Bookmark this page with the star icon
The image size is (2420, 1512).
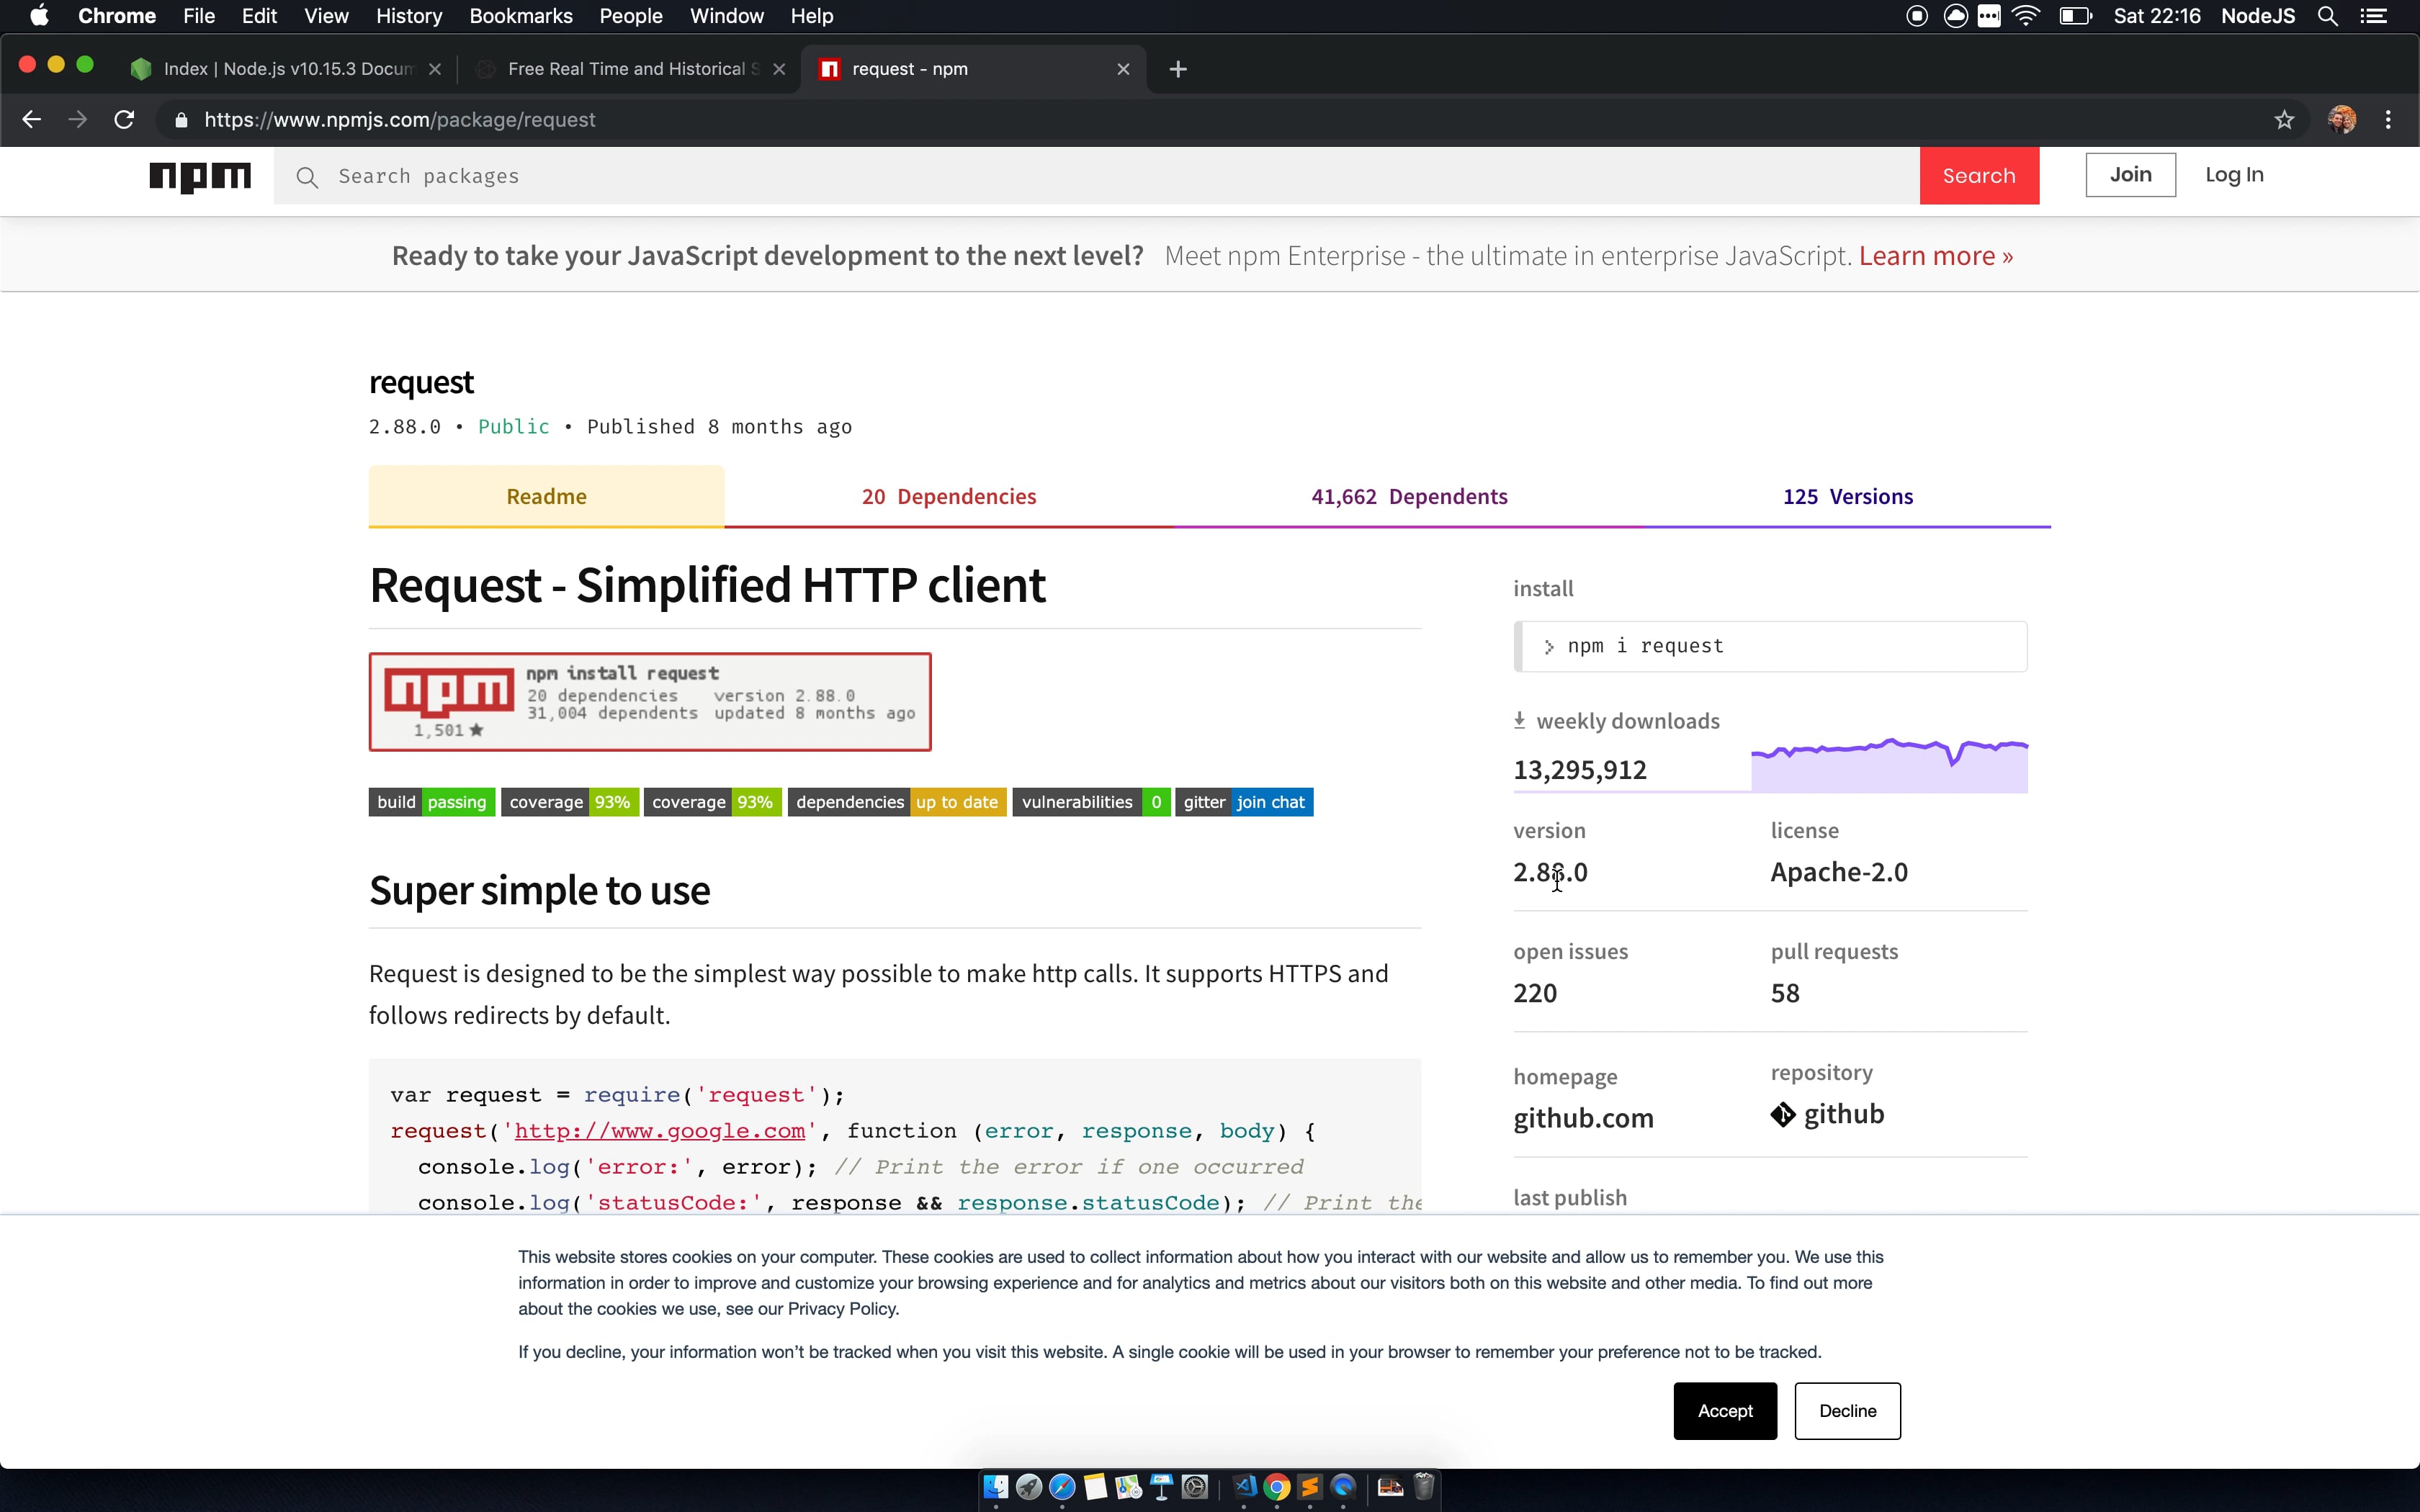click(x=2284, y=120)
